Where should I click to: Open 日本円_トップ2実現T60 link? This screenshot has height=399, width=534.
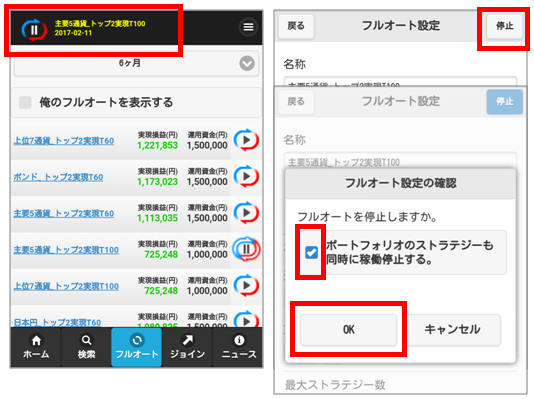click(57, 322)
